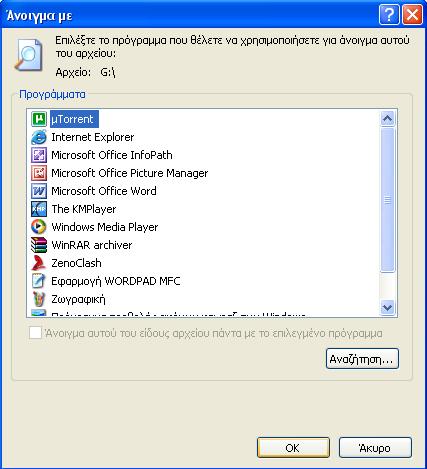Click the program list scrollbar thumb
427x469 pixels.
click(x=387, y=200)
